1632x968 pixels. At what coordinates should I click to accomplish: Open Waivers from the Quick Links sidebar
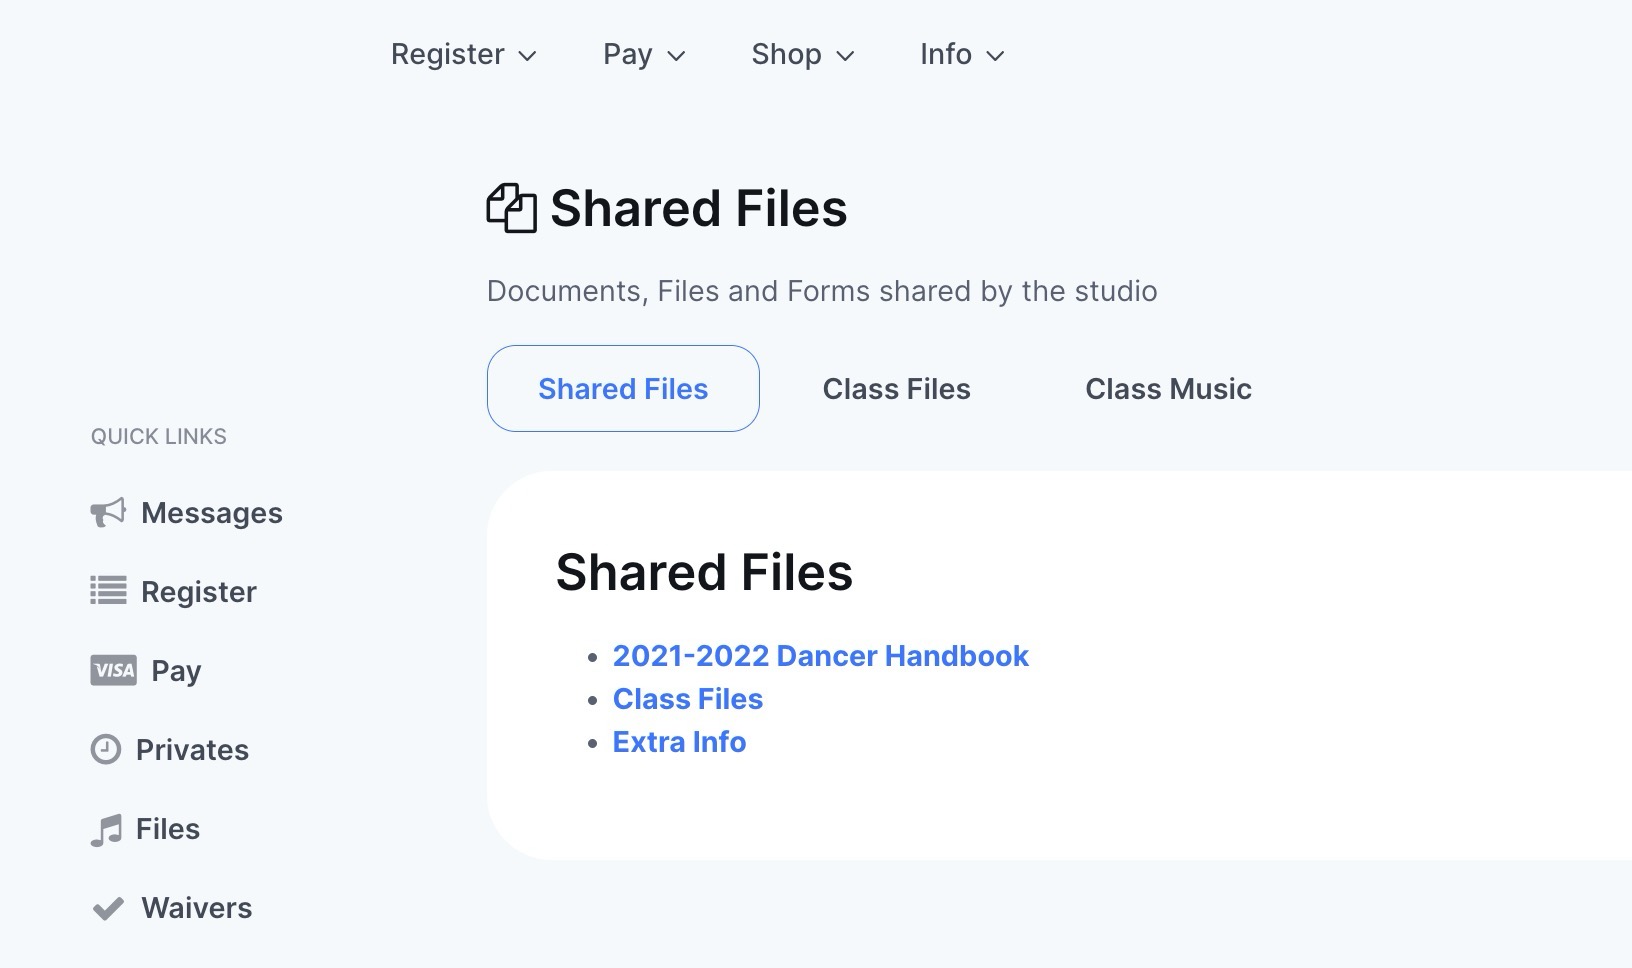(196, 908)
